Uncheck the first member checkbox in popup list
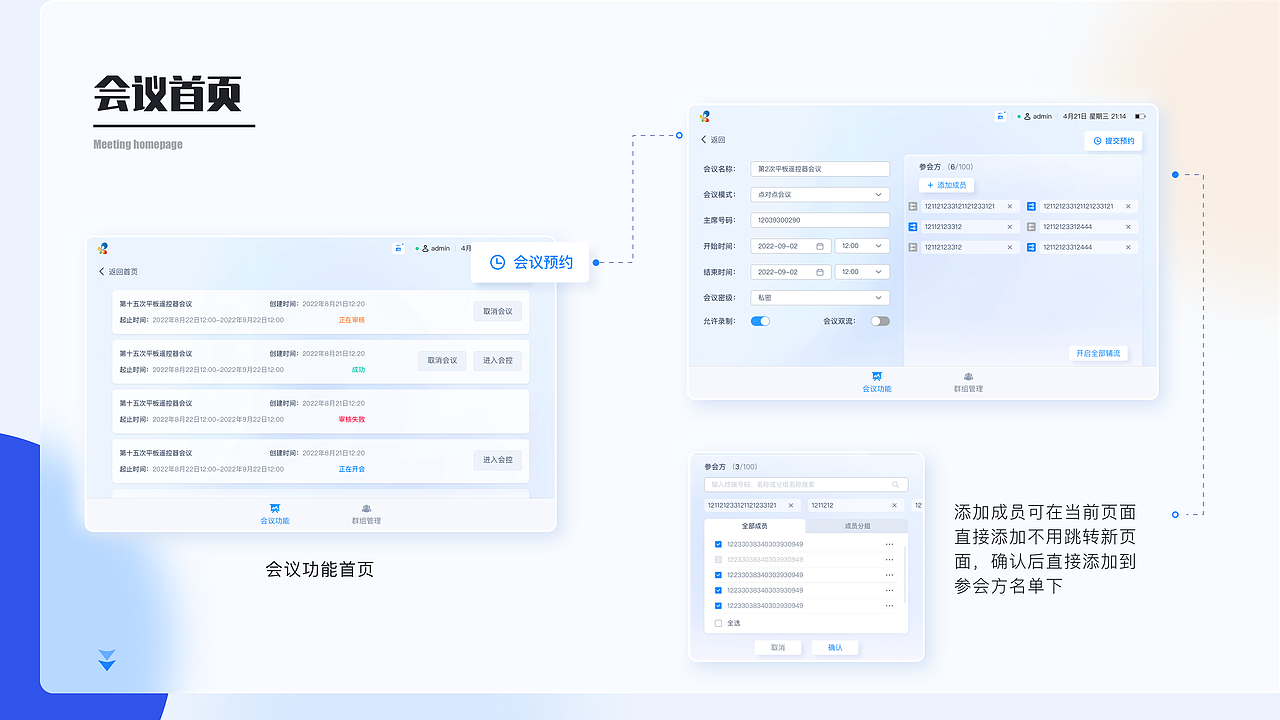Screen dimensions: 1280x720 [x=718, y=544]
